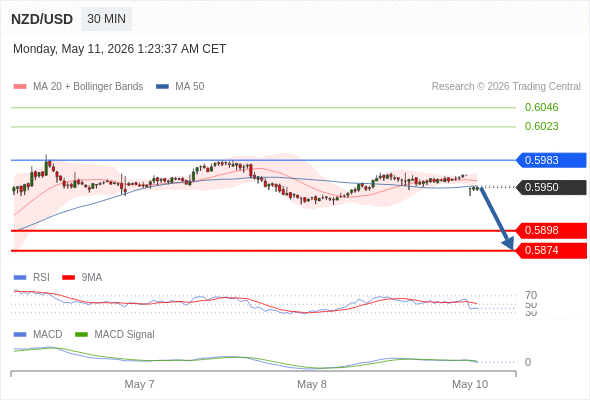590x400 pixels.
Task: Toggle the MA 20 + Bollinger Bands legend label
Action: [88, 87]
